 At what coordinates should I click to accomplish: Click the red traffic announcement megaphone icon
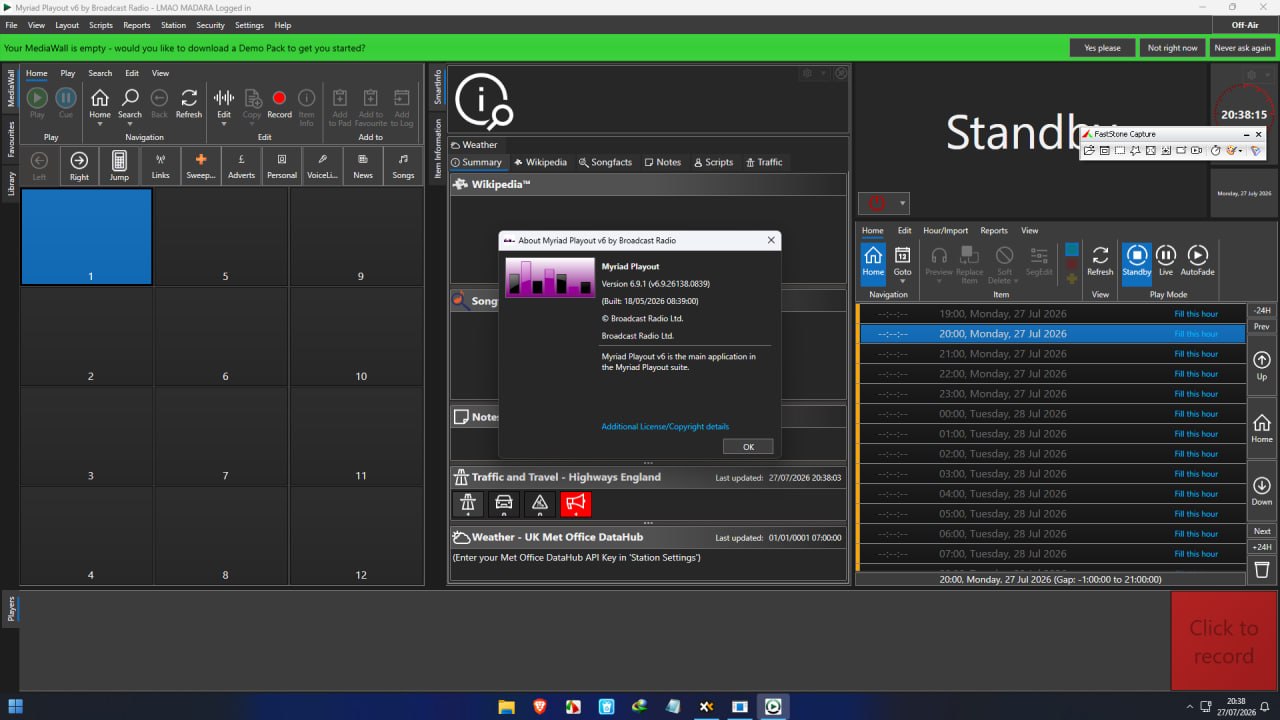[576, 503]
